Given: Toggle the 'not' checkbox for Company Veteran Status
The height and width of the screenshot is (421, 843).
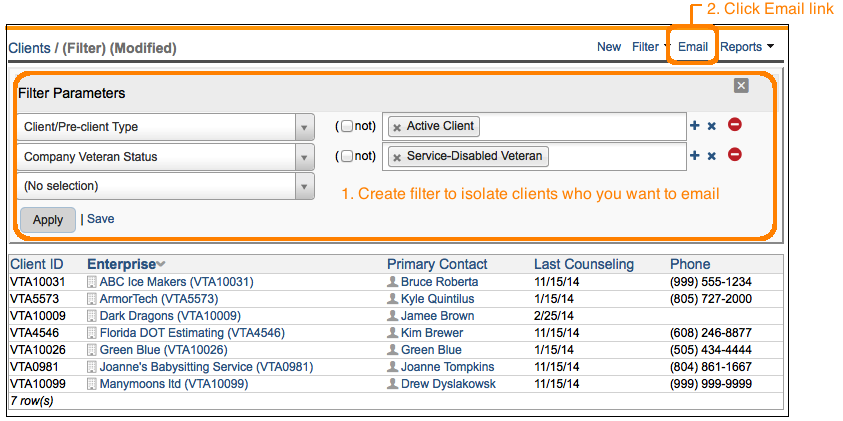Looking at the screenshot, I should pyautogui.click(x=347, y=156).
